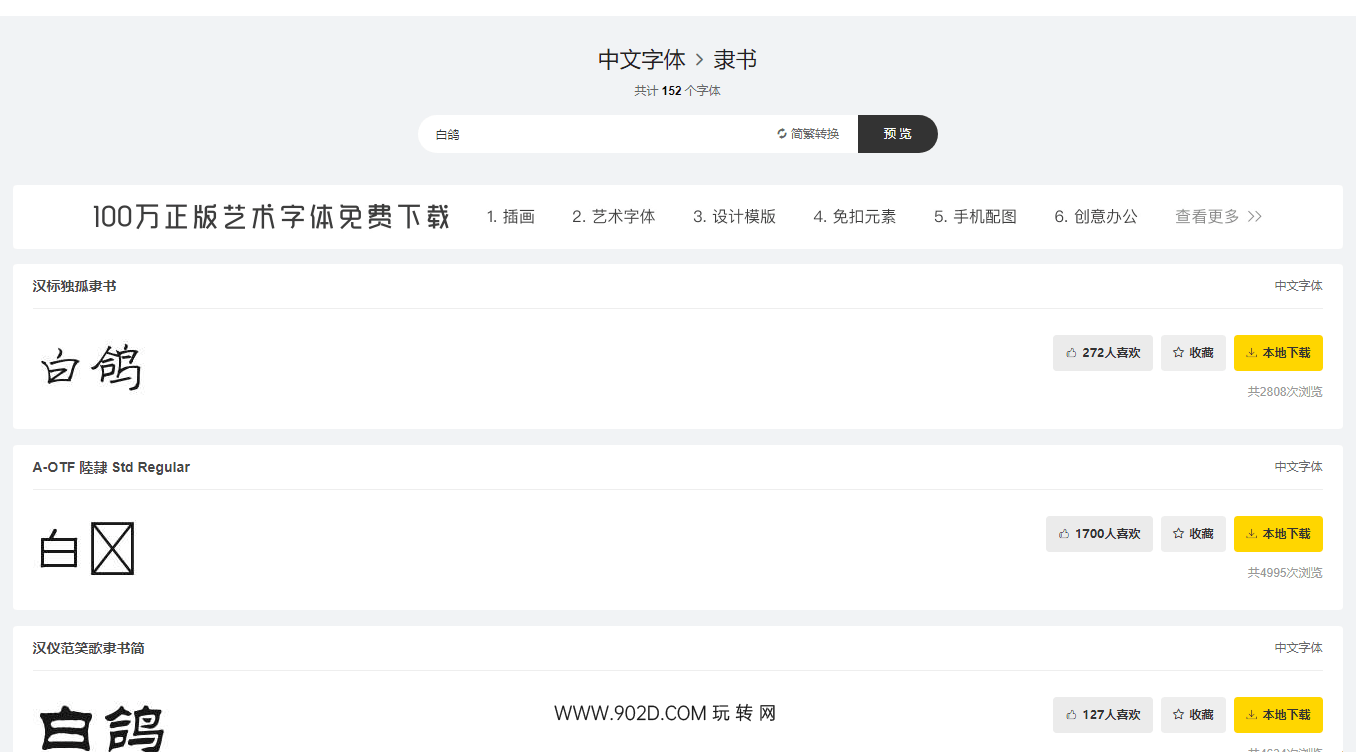Click the download icon on 汉仪范笑歌隶书简's card
Image resolution: width=1356 pixels, height=752 pixels.
pyautogui.click(x=1250, y=714)
